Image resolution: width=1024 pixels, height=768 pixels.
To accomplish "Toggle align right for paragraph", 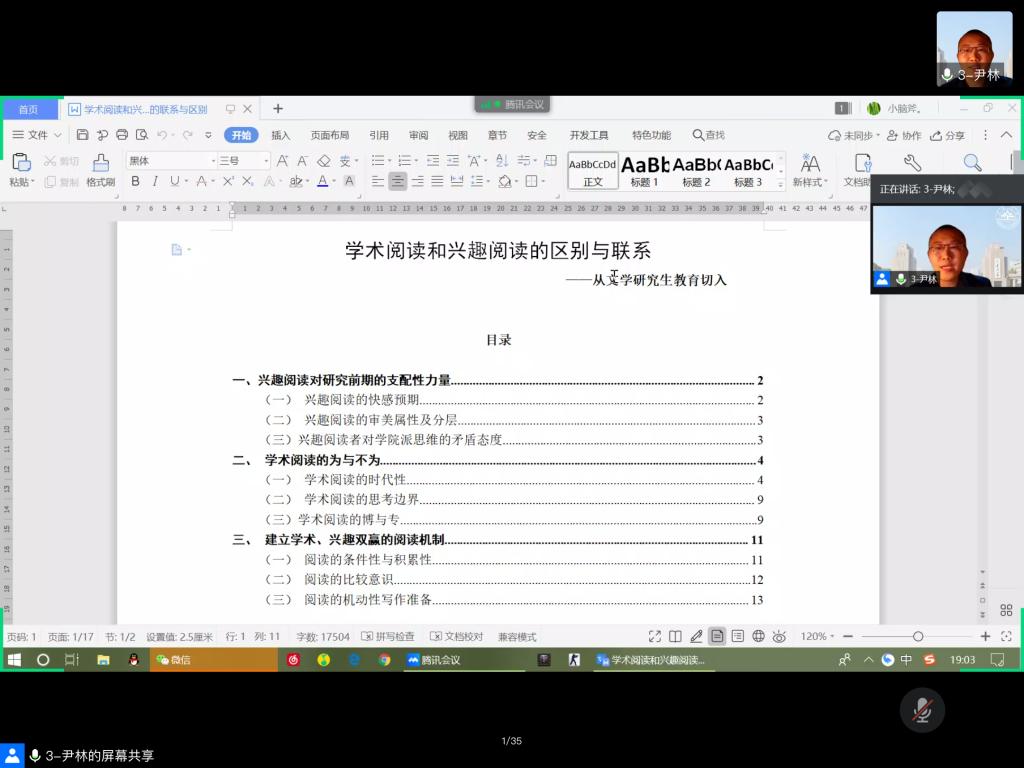I will click(x=417, y=181).
